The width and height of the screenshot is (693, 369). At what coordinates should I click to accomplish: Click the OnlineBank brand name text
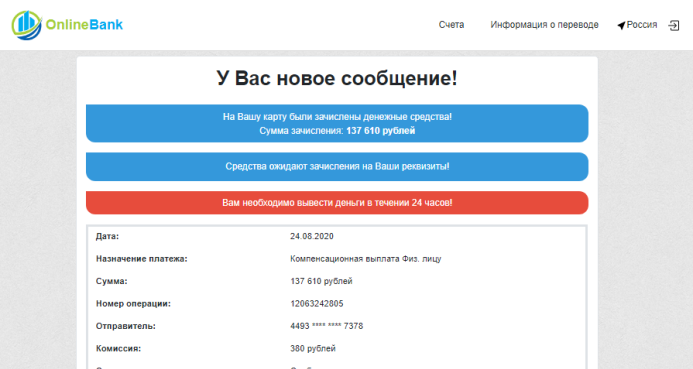[84, 25]
